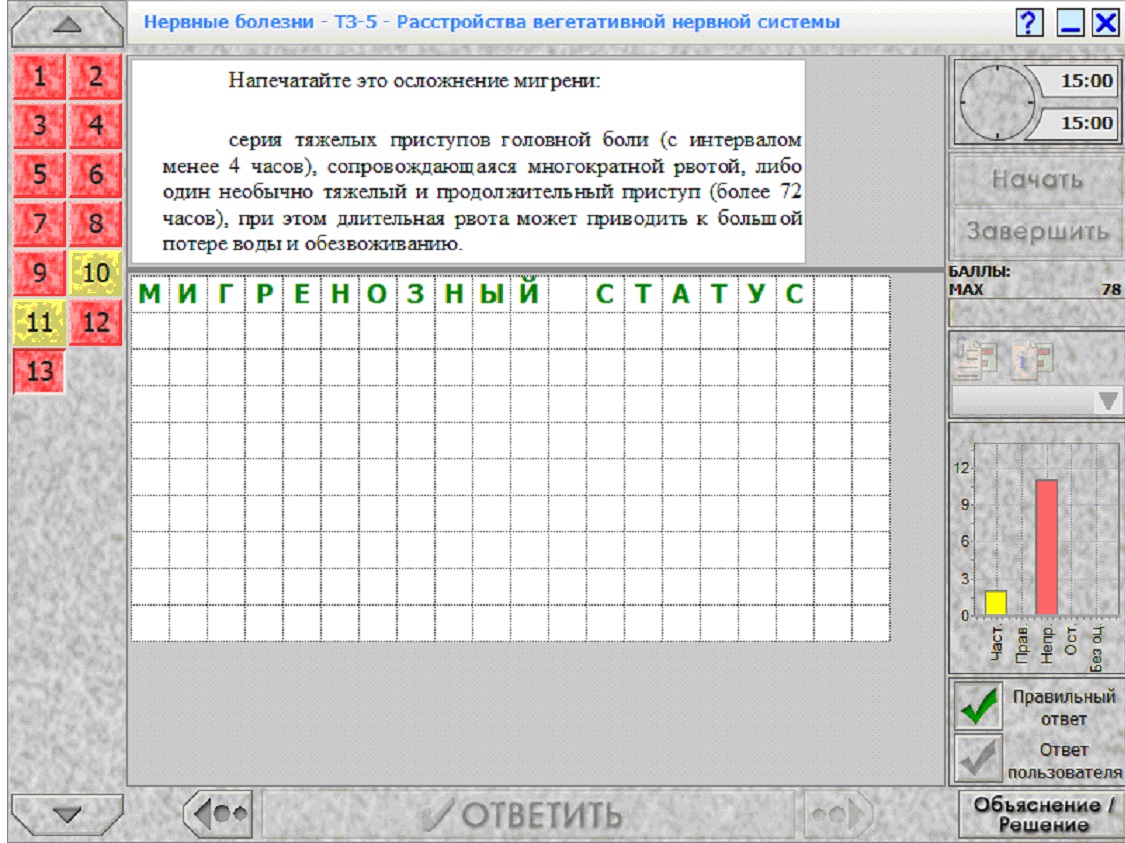Viewport: 1125px width, 843px height.
Task: Click the red Непр. bar in chart
Action: pos(1046,547)
